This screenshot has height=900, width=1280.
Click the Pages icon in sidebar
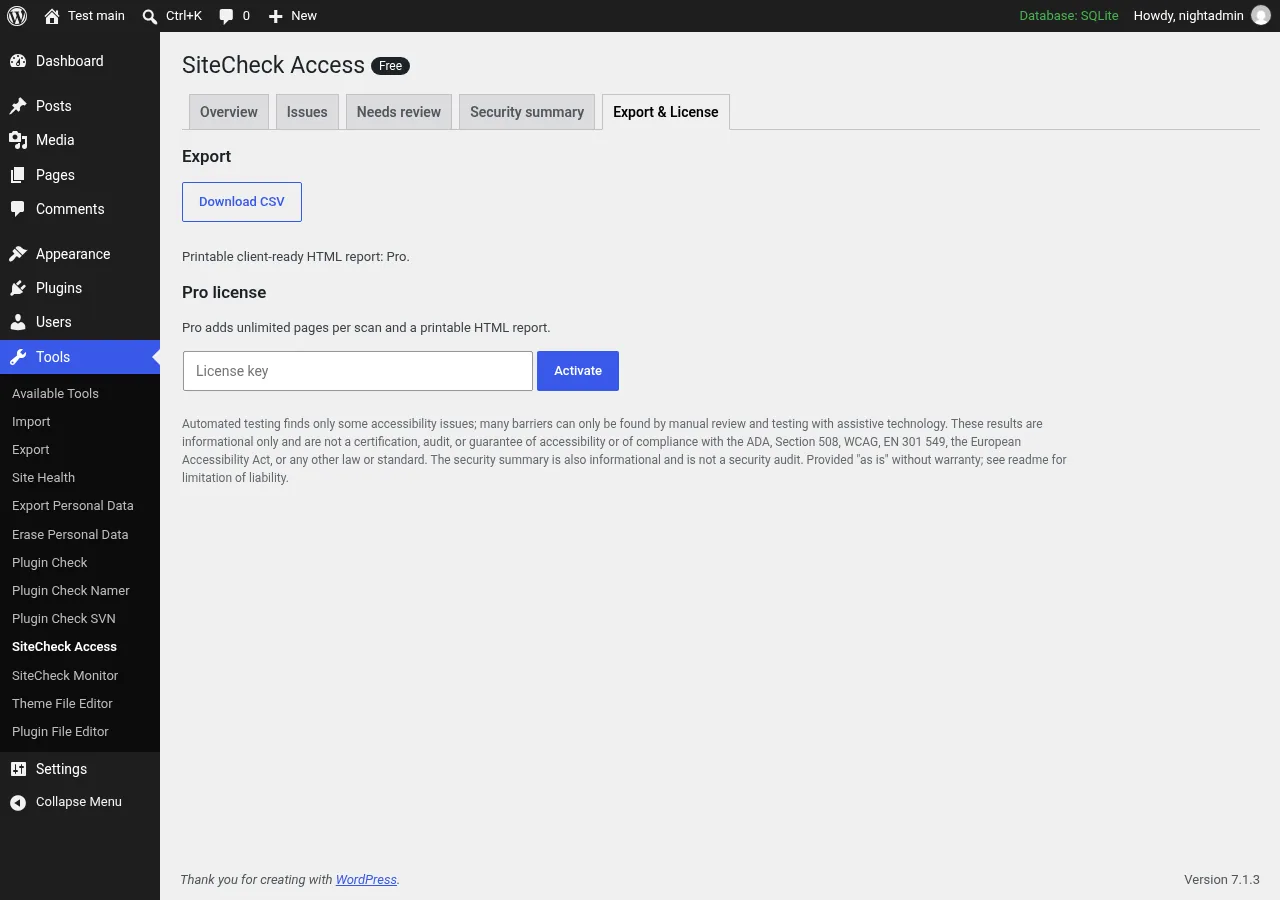click(x=18, y=175)
